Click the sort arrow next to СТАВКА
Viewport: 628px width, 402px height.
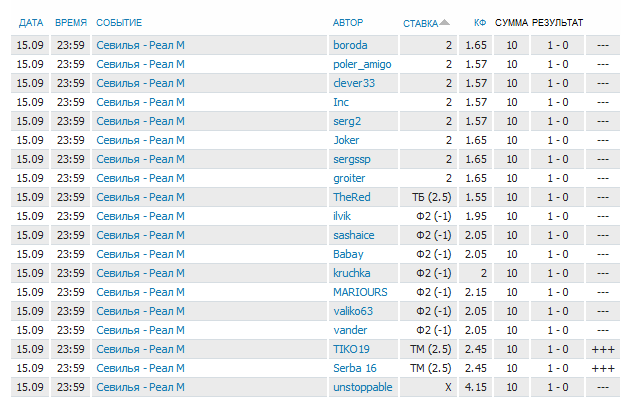(x=445, y=22)
